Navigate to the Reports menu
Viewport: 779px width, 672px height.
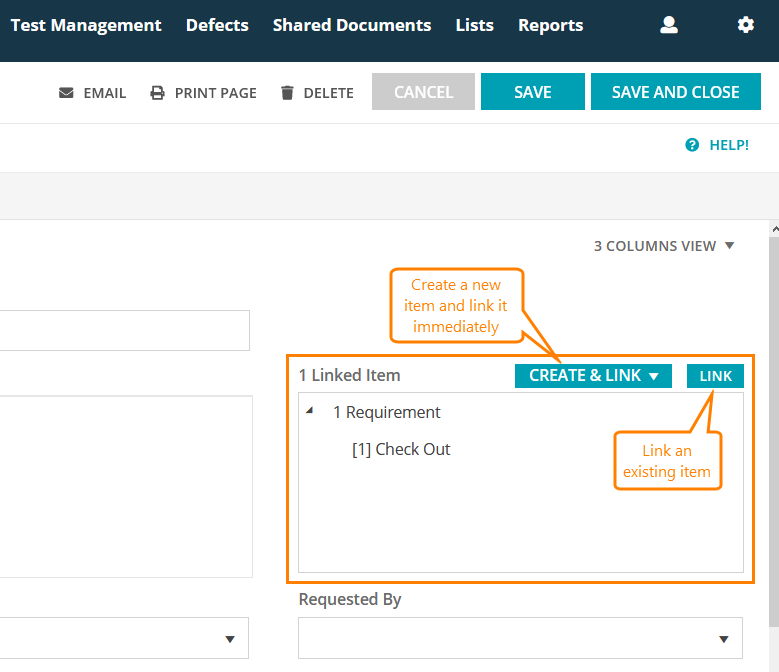[550, 25]
